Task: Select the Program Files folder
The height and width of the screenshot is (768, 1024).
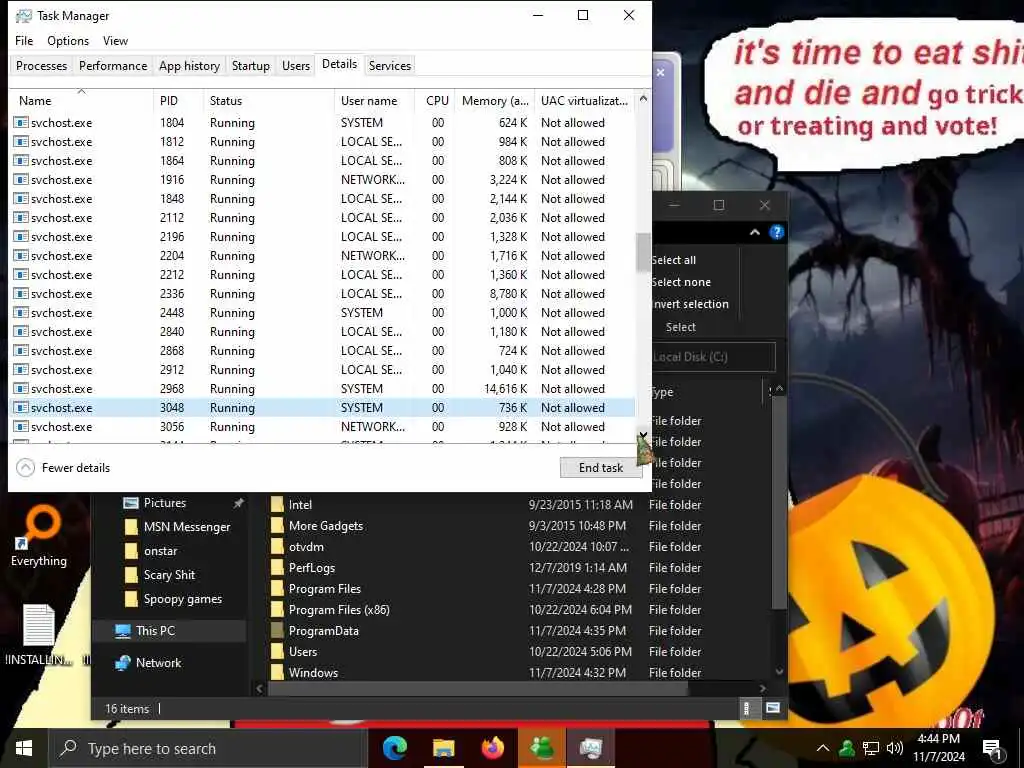Action: click(325, 588)
